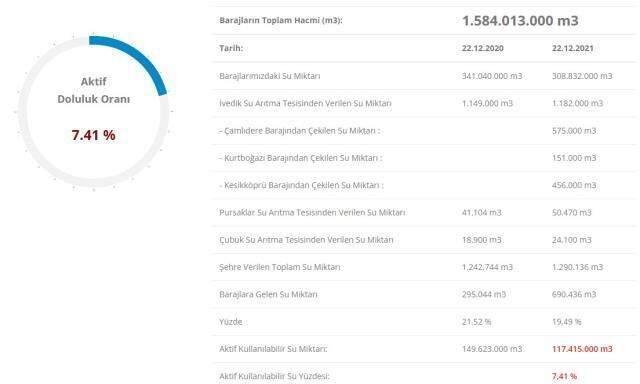
Task: Click the 21.52 % value
Action: [x=477, y=322]
